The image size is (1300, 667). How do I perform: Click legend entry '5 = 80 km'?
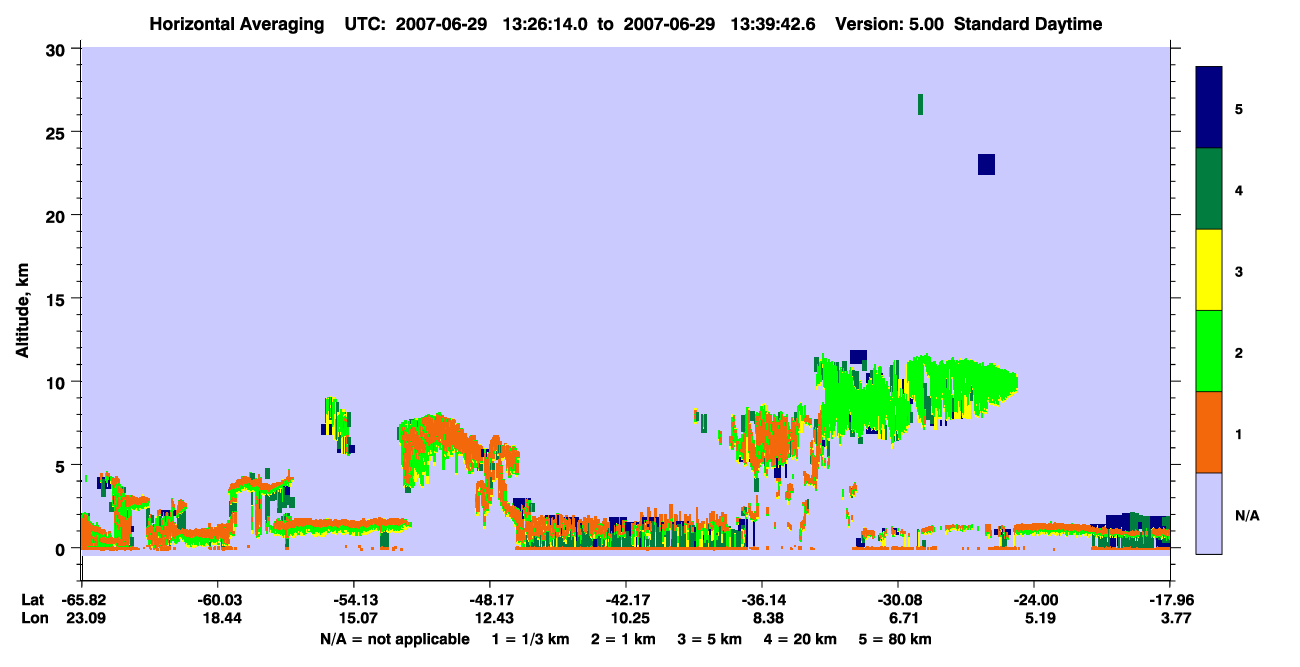coord(896,639)
